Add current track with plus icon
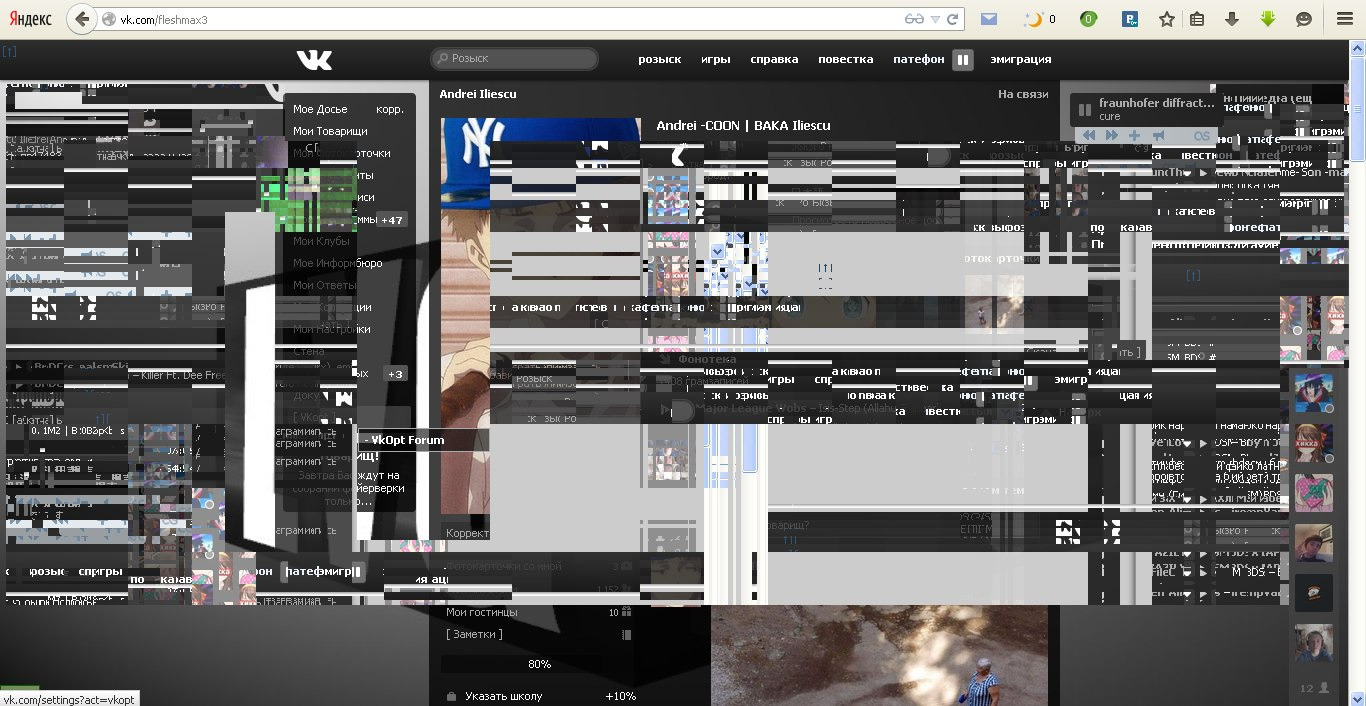The width and height of the screenshot is (1366, 706). click(x=1134, y=135)
